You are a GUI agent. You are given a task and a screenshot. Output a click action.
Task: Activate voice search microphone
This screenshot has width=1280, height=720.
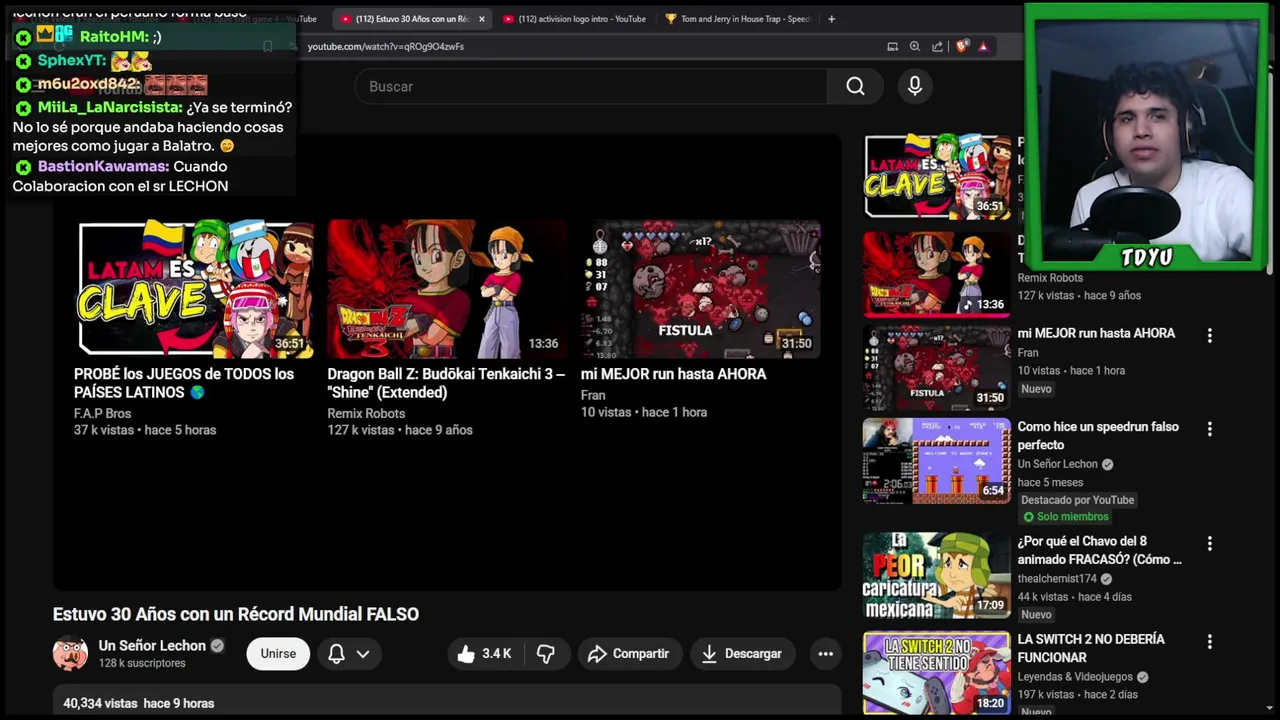914,87
